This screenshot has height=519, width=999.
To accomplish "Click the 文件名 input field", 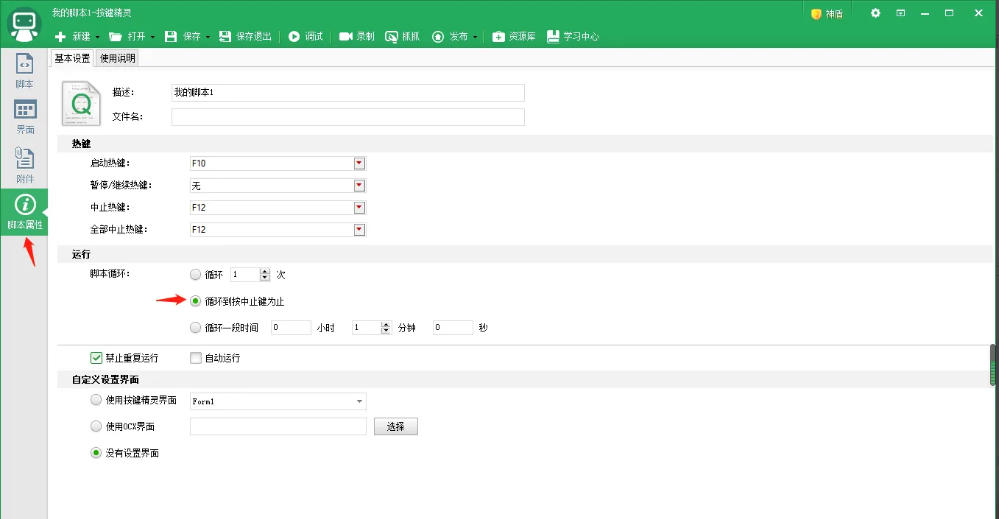I will [x=347, y=117].
